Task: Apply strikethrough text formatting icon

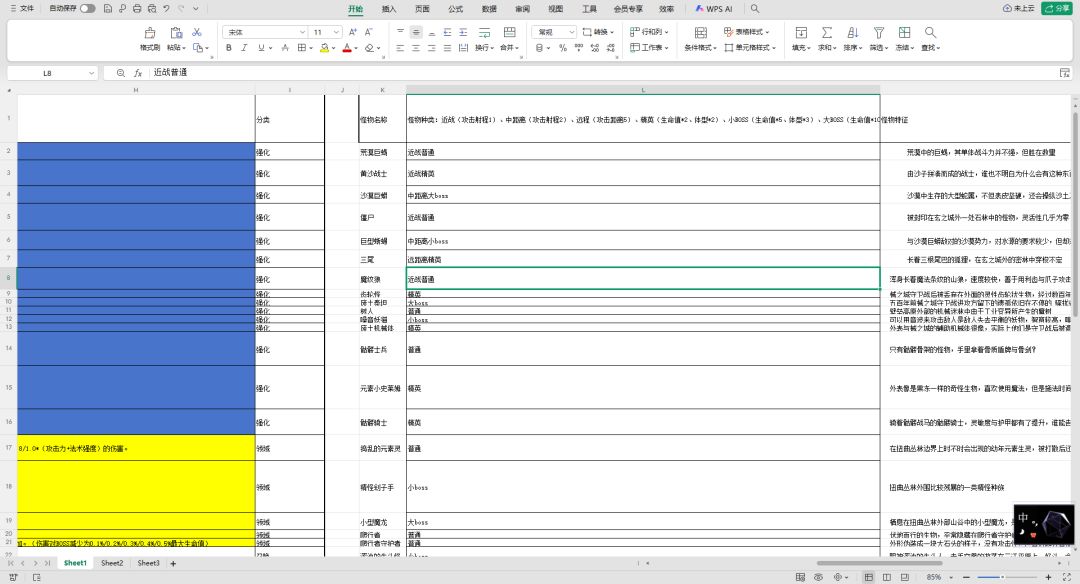Action: (x=285, y=48)
